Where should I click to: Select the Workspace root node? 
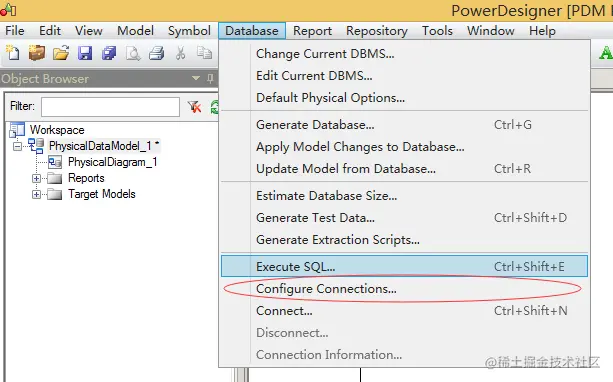click(x=57, y=130)
